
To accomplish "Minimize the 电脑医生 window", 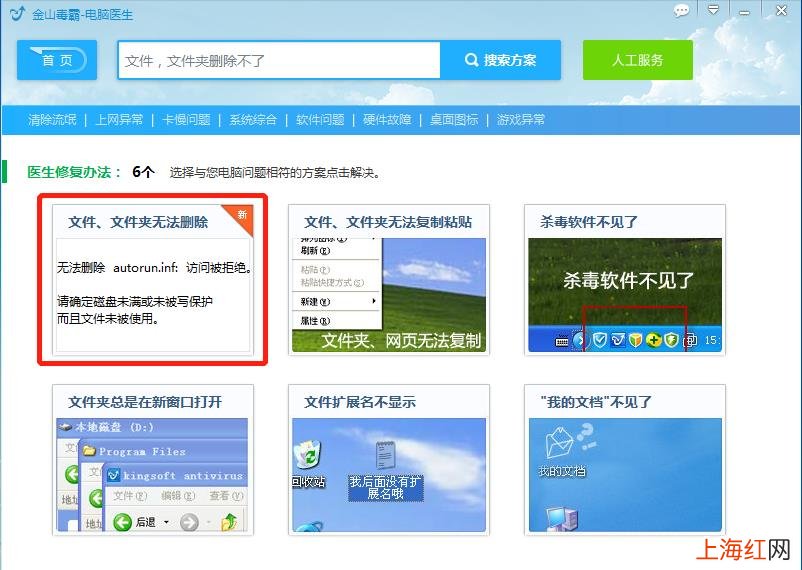I will coord(745,11).
